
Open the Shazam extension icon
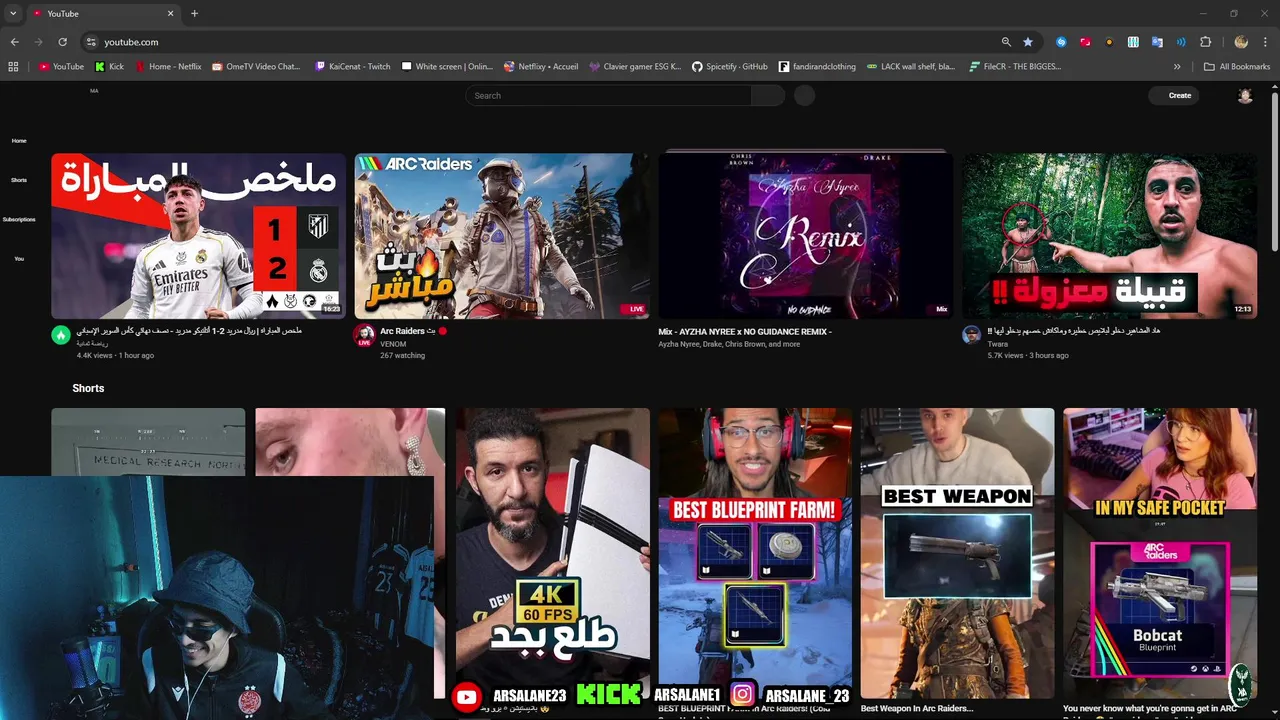(1061, 42)
